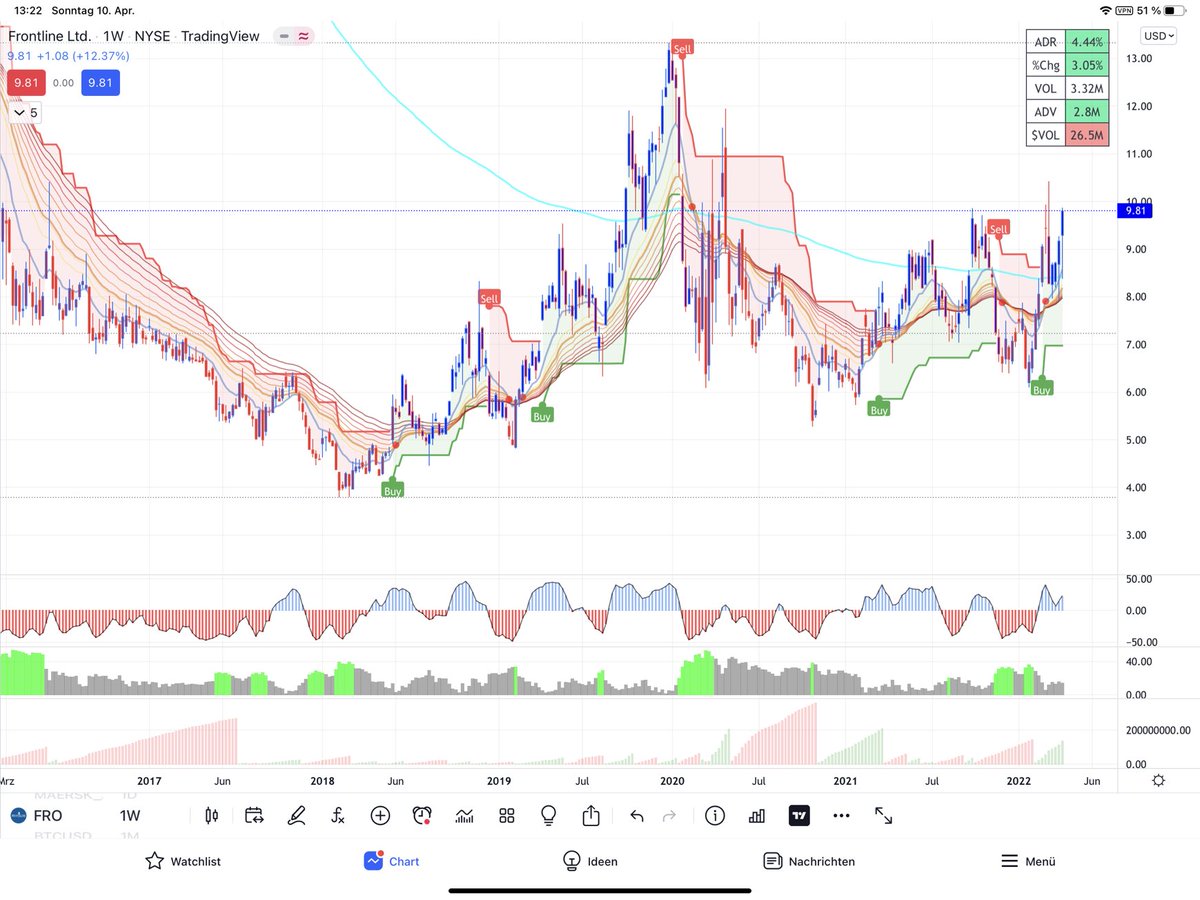Click the 9.81 +1.08 (+12.37%) price change text
Image resolution: width=1200 pixels, height=900 pixels.
[x=69, y=56]
